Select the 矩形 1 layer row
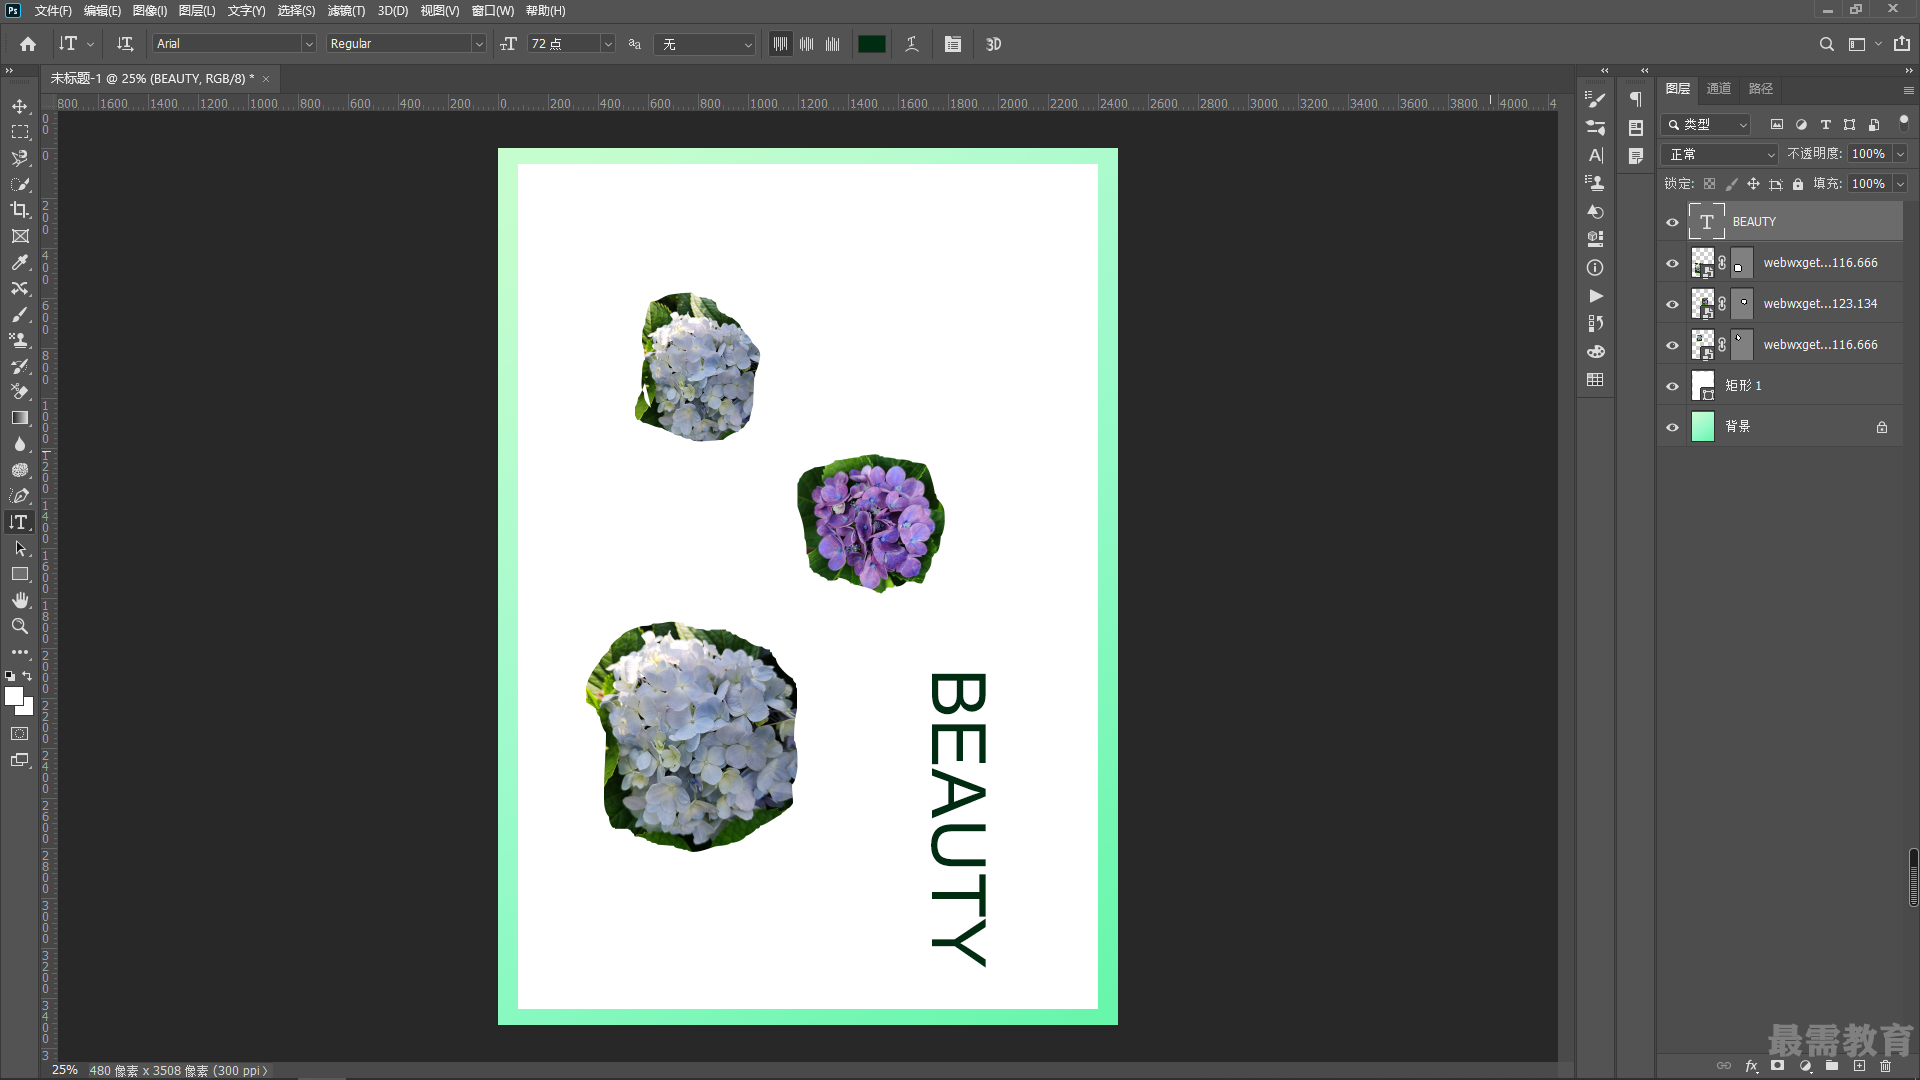Screen dimensions: 1920x1080 [1780, 386]
